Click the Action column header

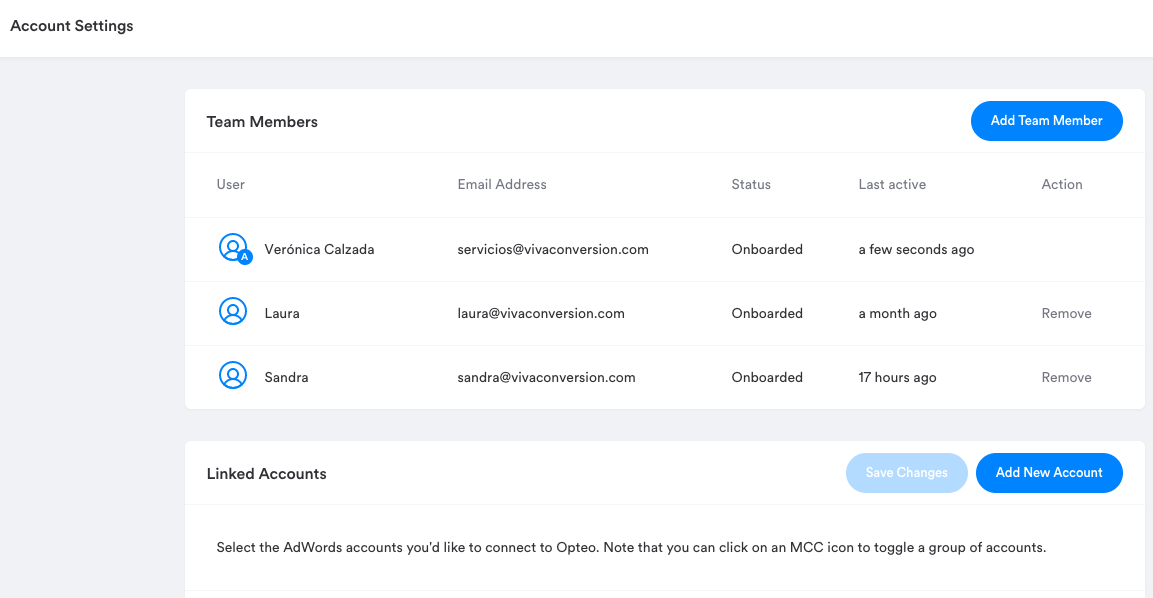(1062, 185)
